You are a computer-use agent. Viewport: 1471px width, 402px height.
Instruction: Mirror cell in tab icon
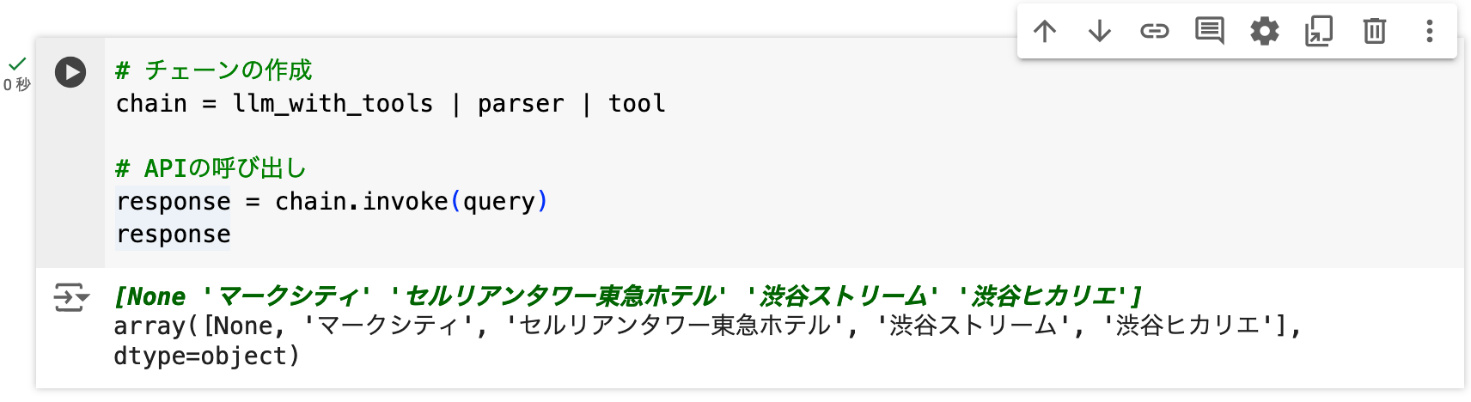click(x=1320, y=32)
